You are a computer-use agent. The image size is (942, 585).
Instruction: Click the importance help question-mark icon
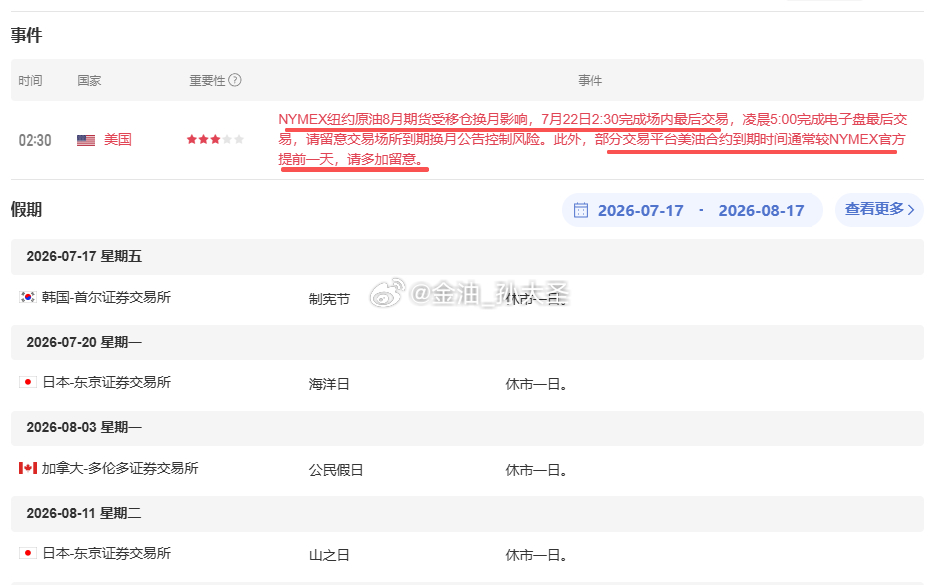235,80
